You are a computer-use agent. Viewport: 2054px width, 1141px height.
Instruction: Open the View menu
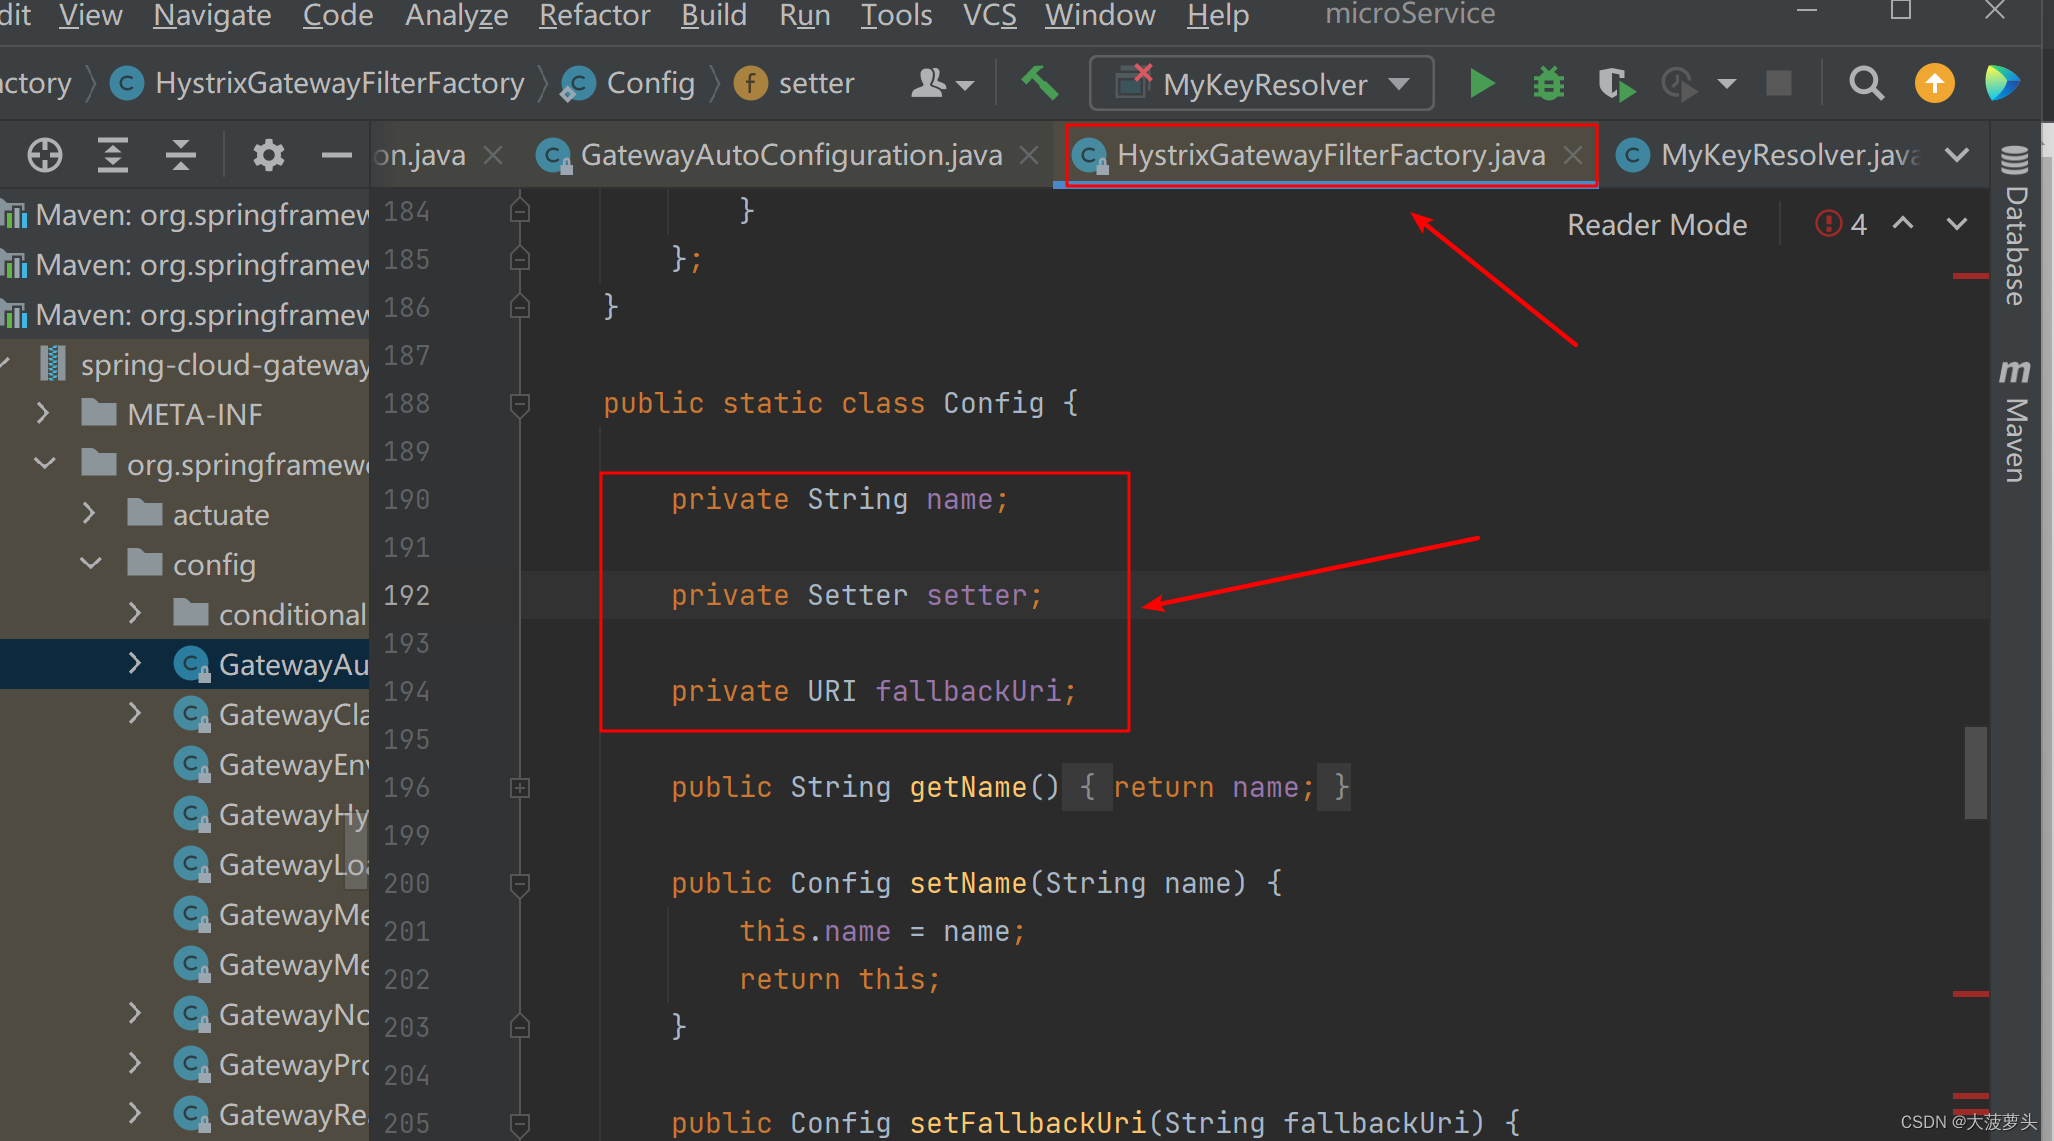(x=90, y=16)
